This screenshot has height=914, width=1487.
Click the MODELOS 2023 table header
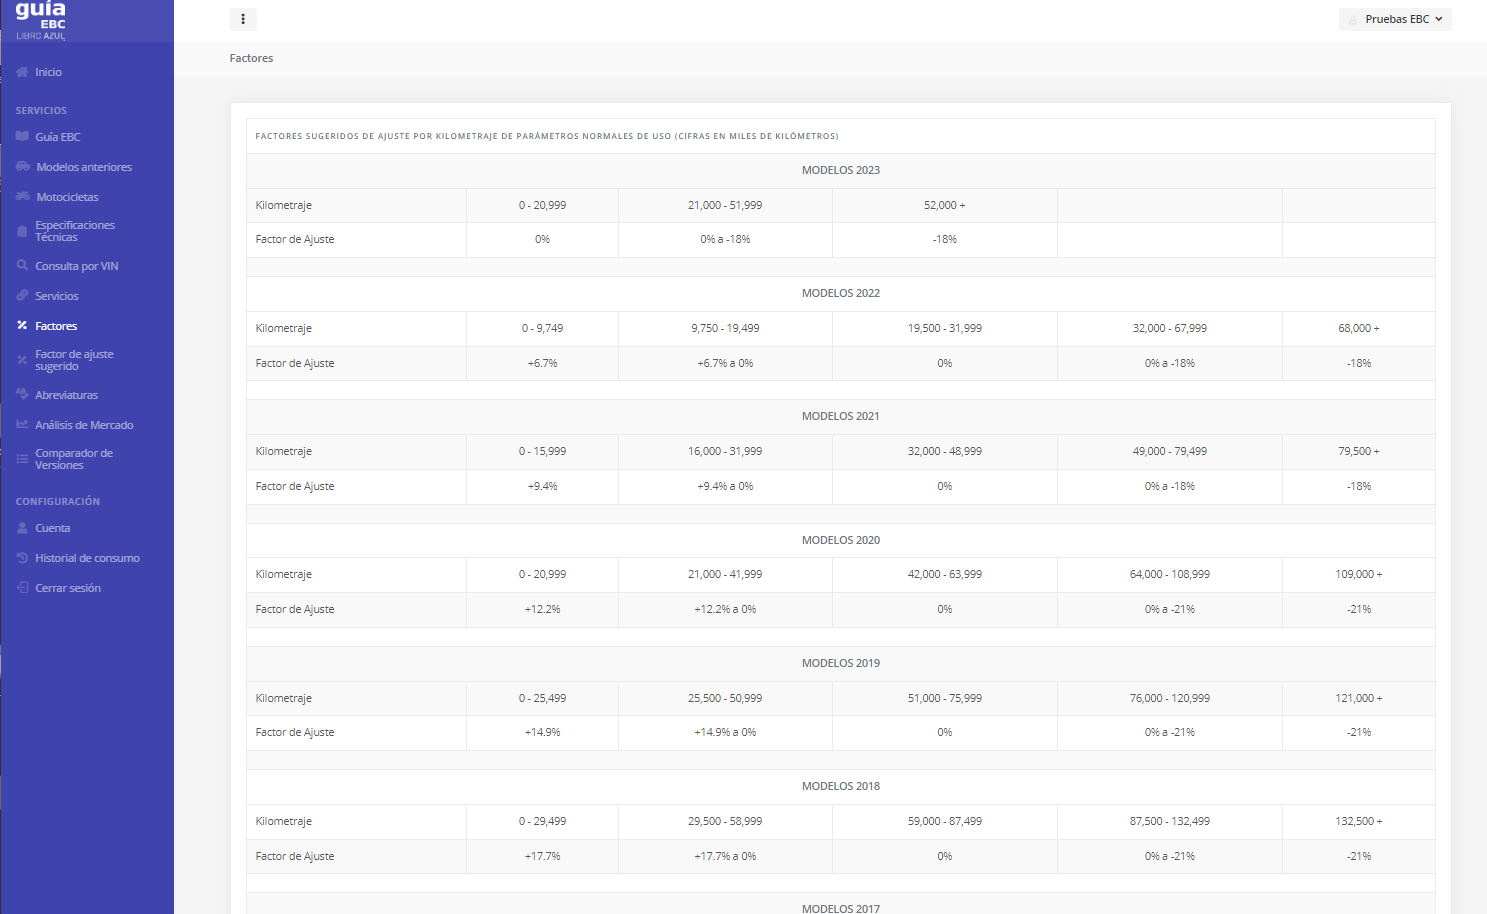pos(840,170)
